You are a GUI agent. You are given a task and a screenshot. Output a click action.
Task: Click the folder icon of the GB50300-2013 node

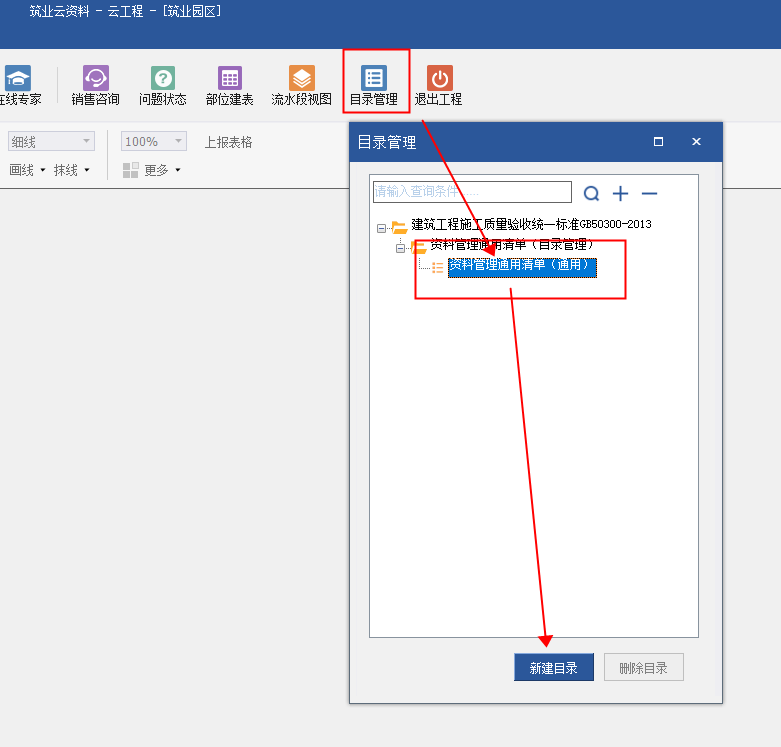pyautogui.click(x=399, y=228)
